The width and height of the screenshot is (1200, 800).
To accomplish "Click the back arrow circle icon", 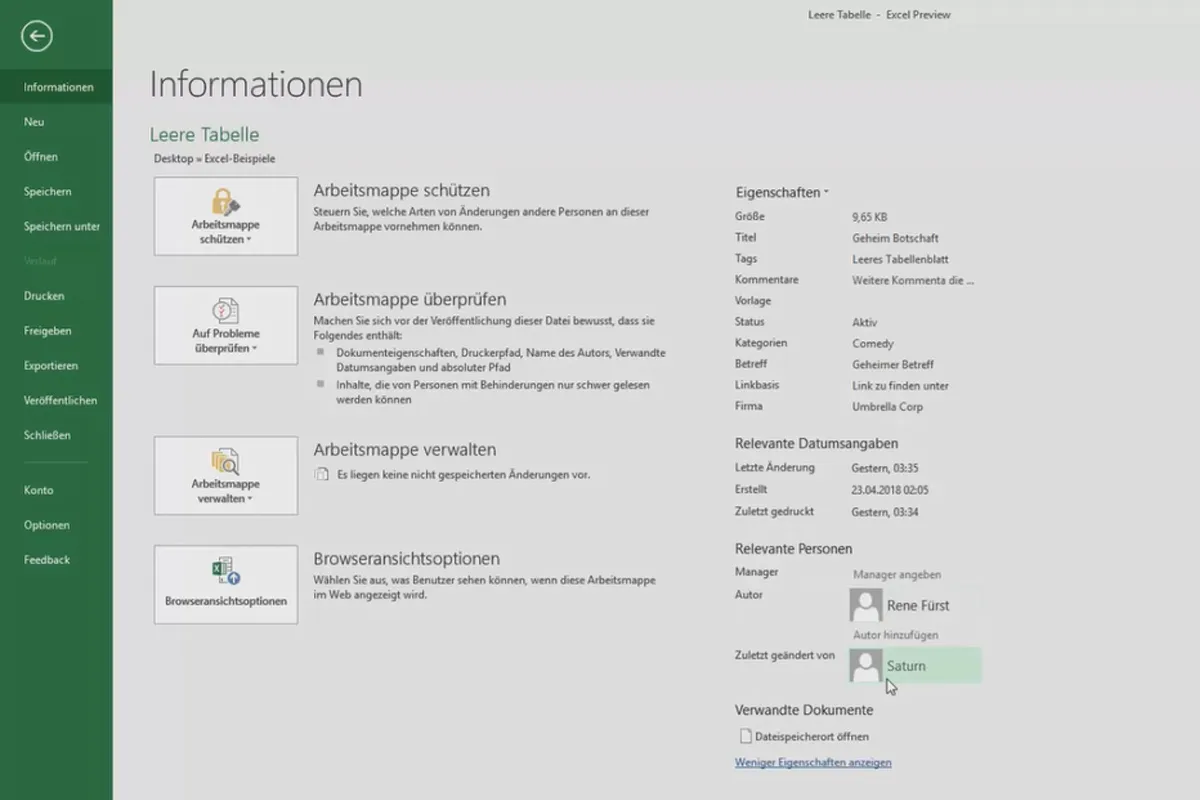I will pos(37,37).
